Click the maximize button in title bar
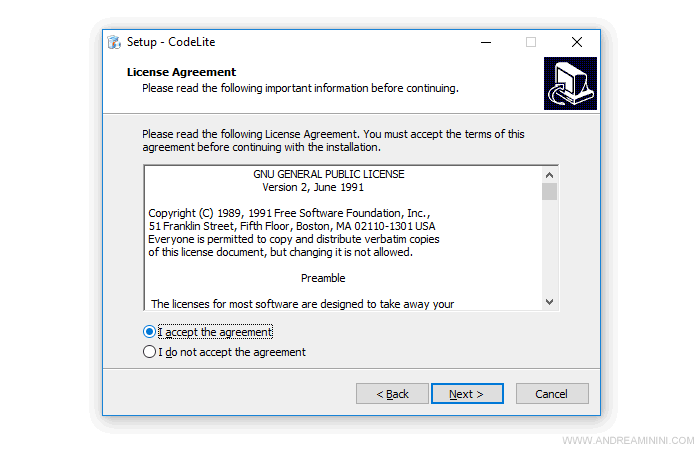 (x=531, y=42)
